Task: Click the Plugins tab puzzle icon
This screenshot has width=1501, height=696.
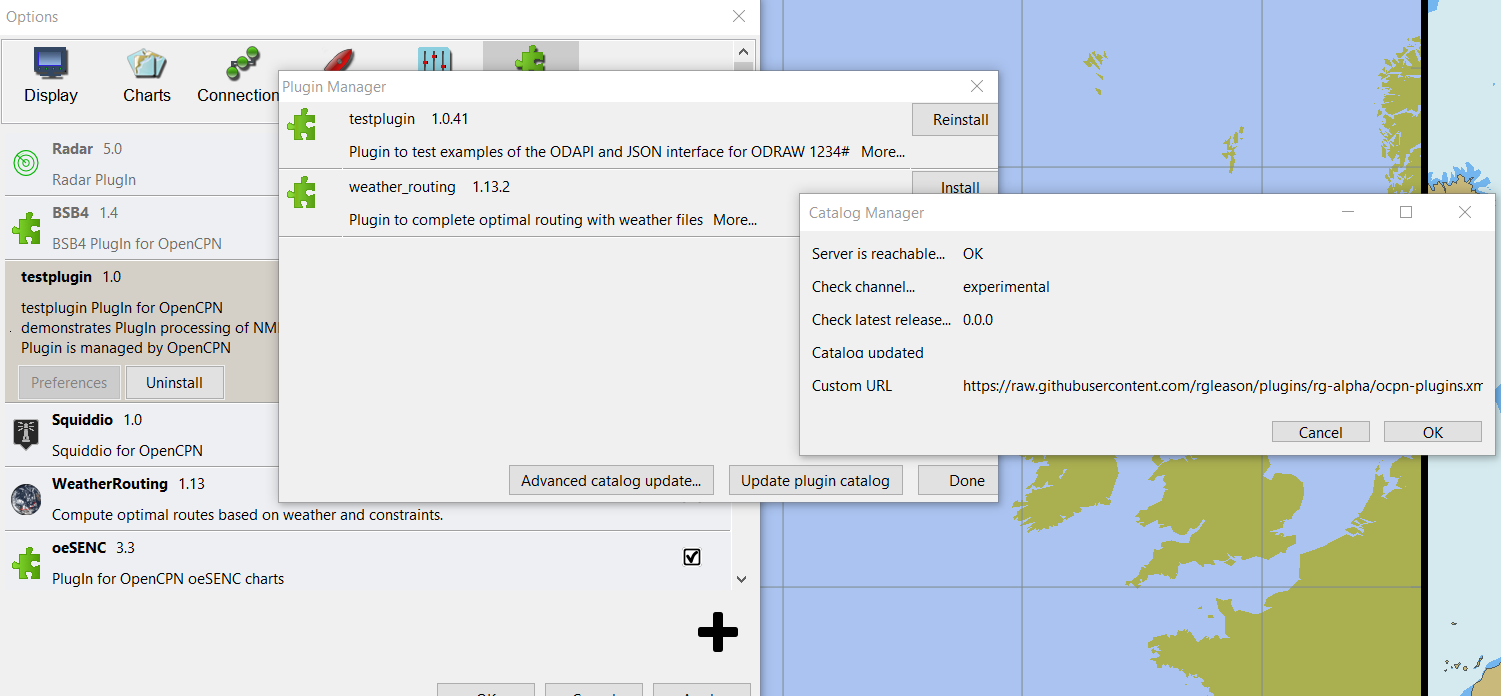Action: 530,59
